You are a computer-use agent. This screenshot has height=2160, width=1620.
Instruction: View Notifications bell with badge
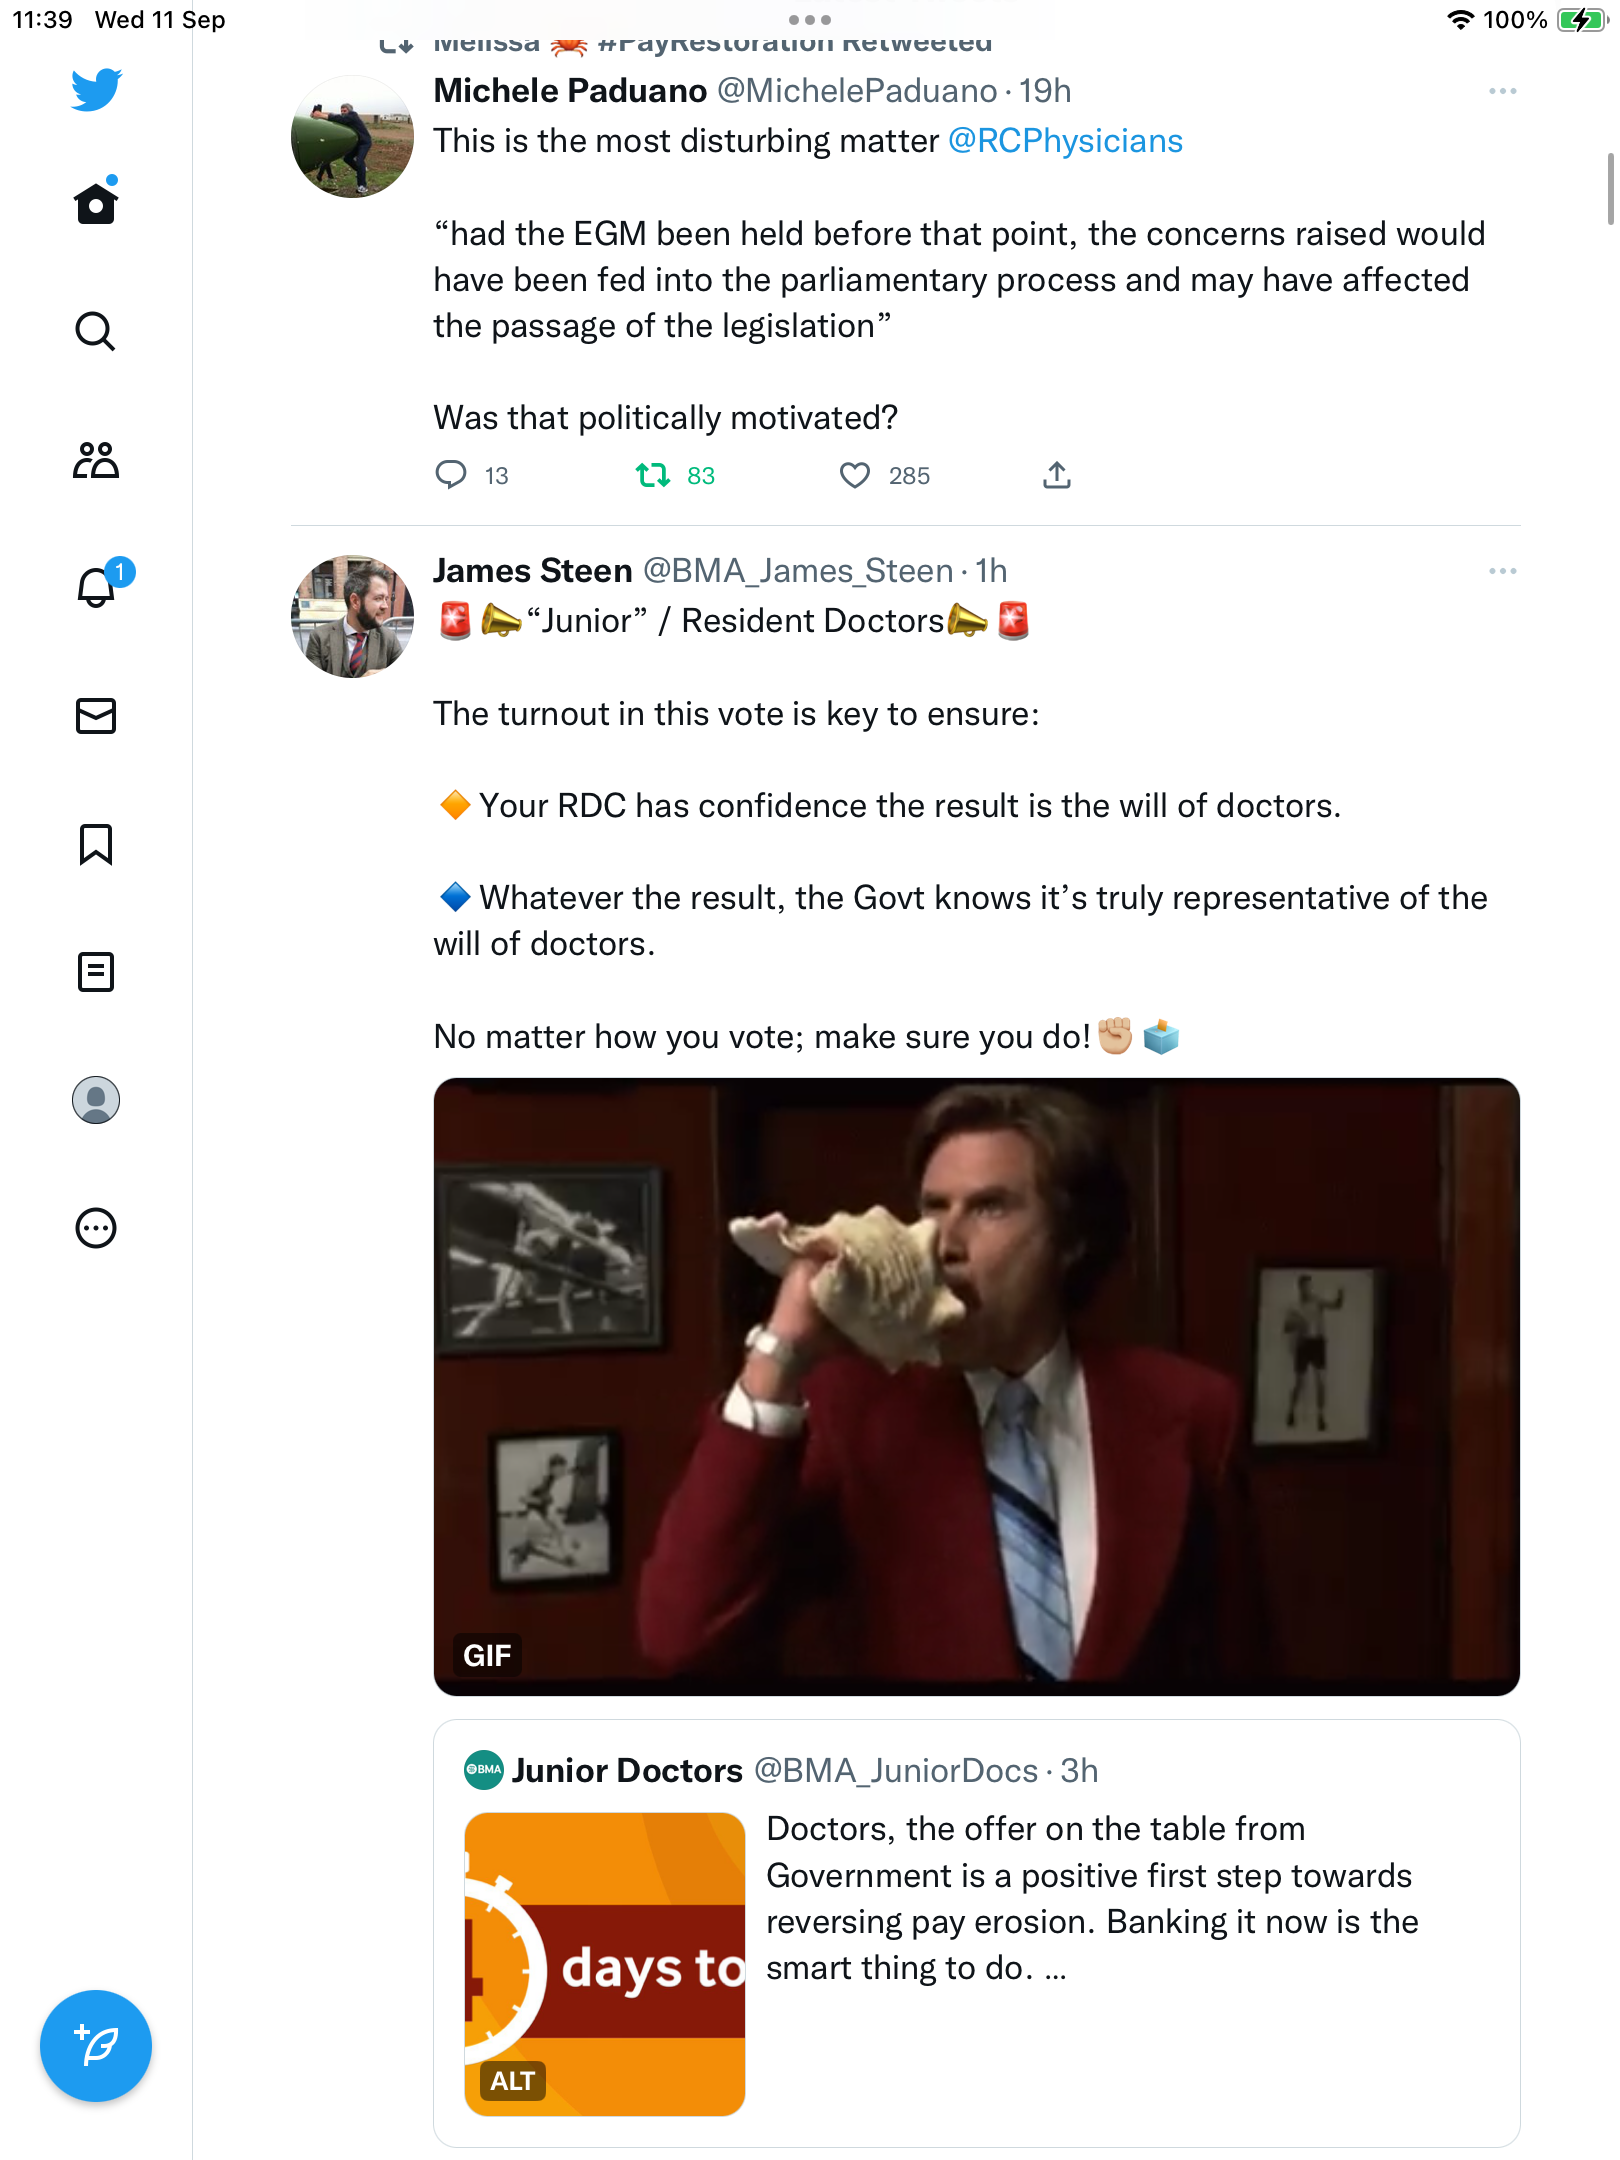pos(100,586)
